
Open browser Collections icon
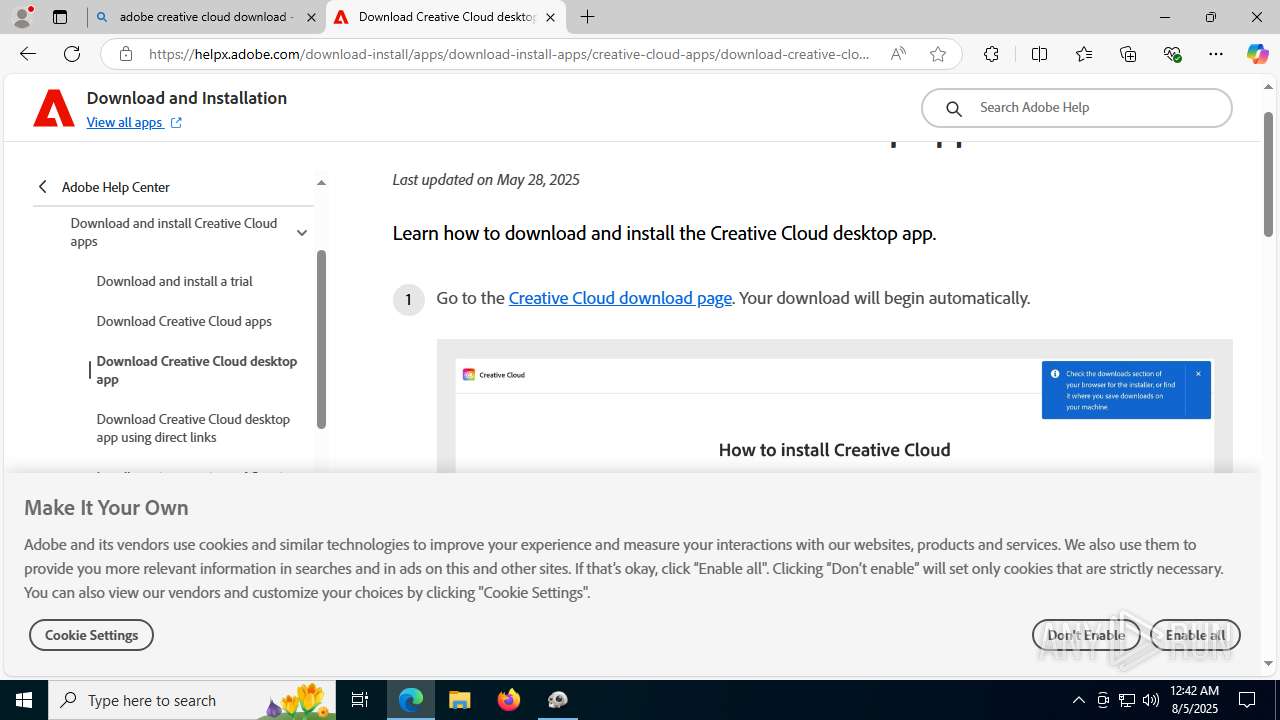pos(1128,54)
